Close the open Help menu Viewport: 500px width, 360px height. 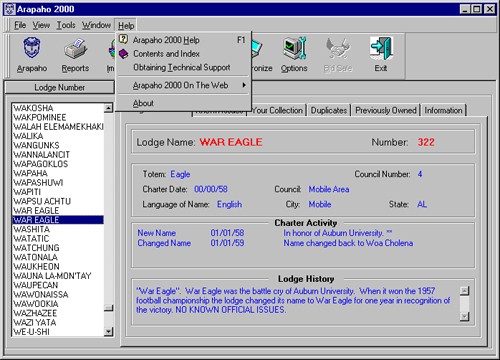(126, 25)
